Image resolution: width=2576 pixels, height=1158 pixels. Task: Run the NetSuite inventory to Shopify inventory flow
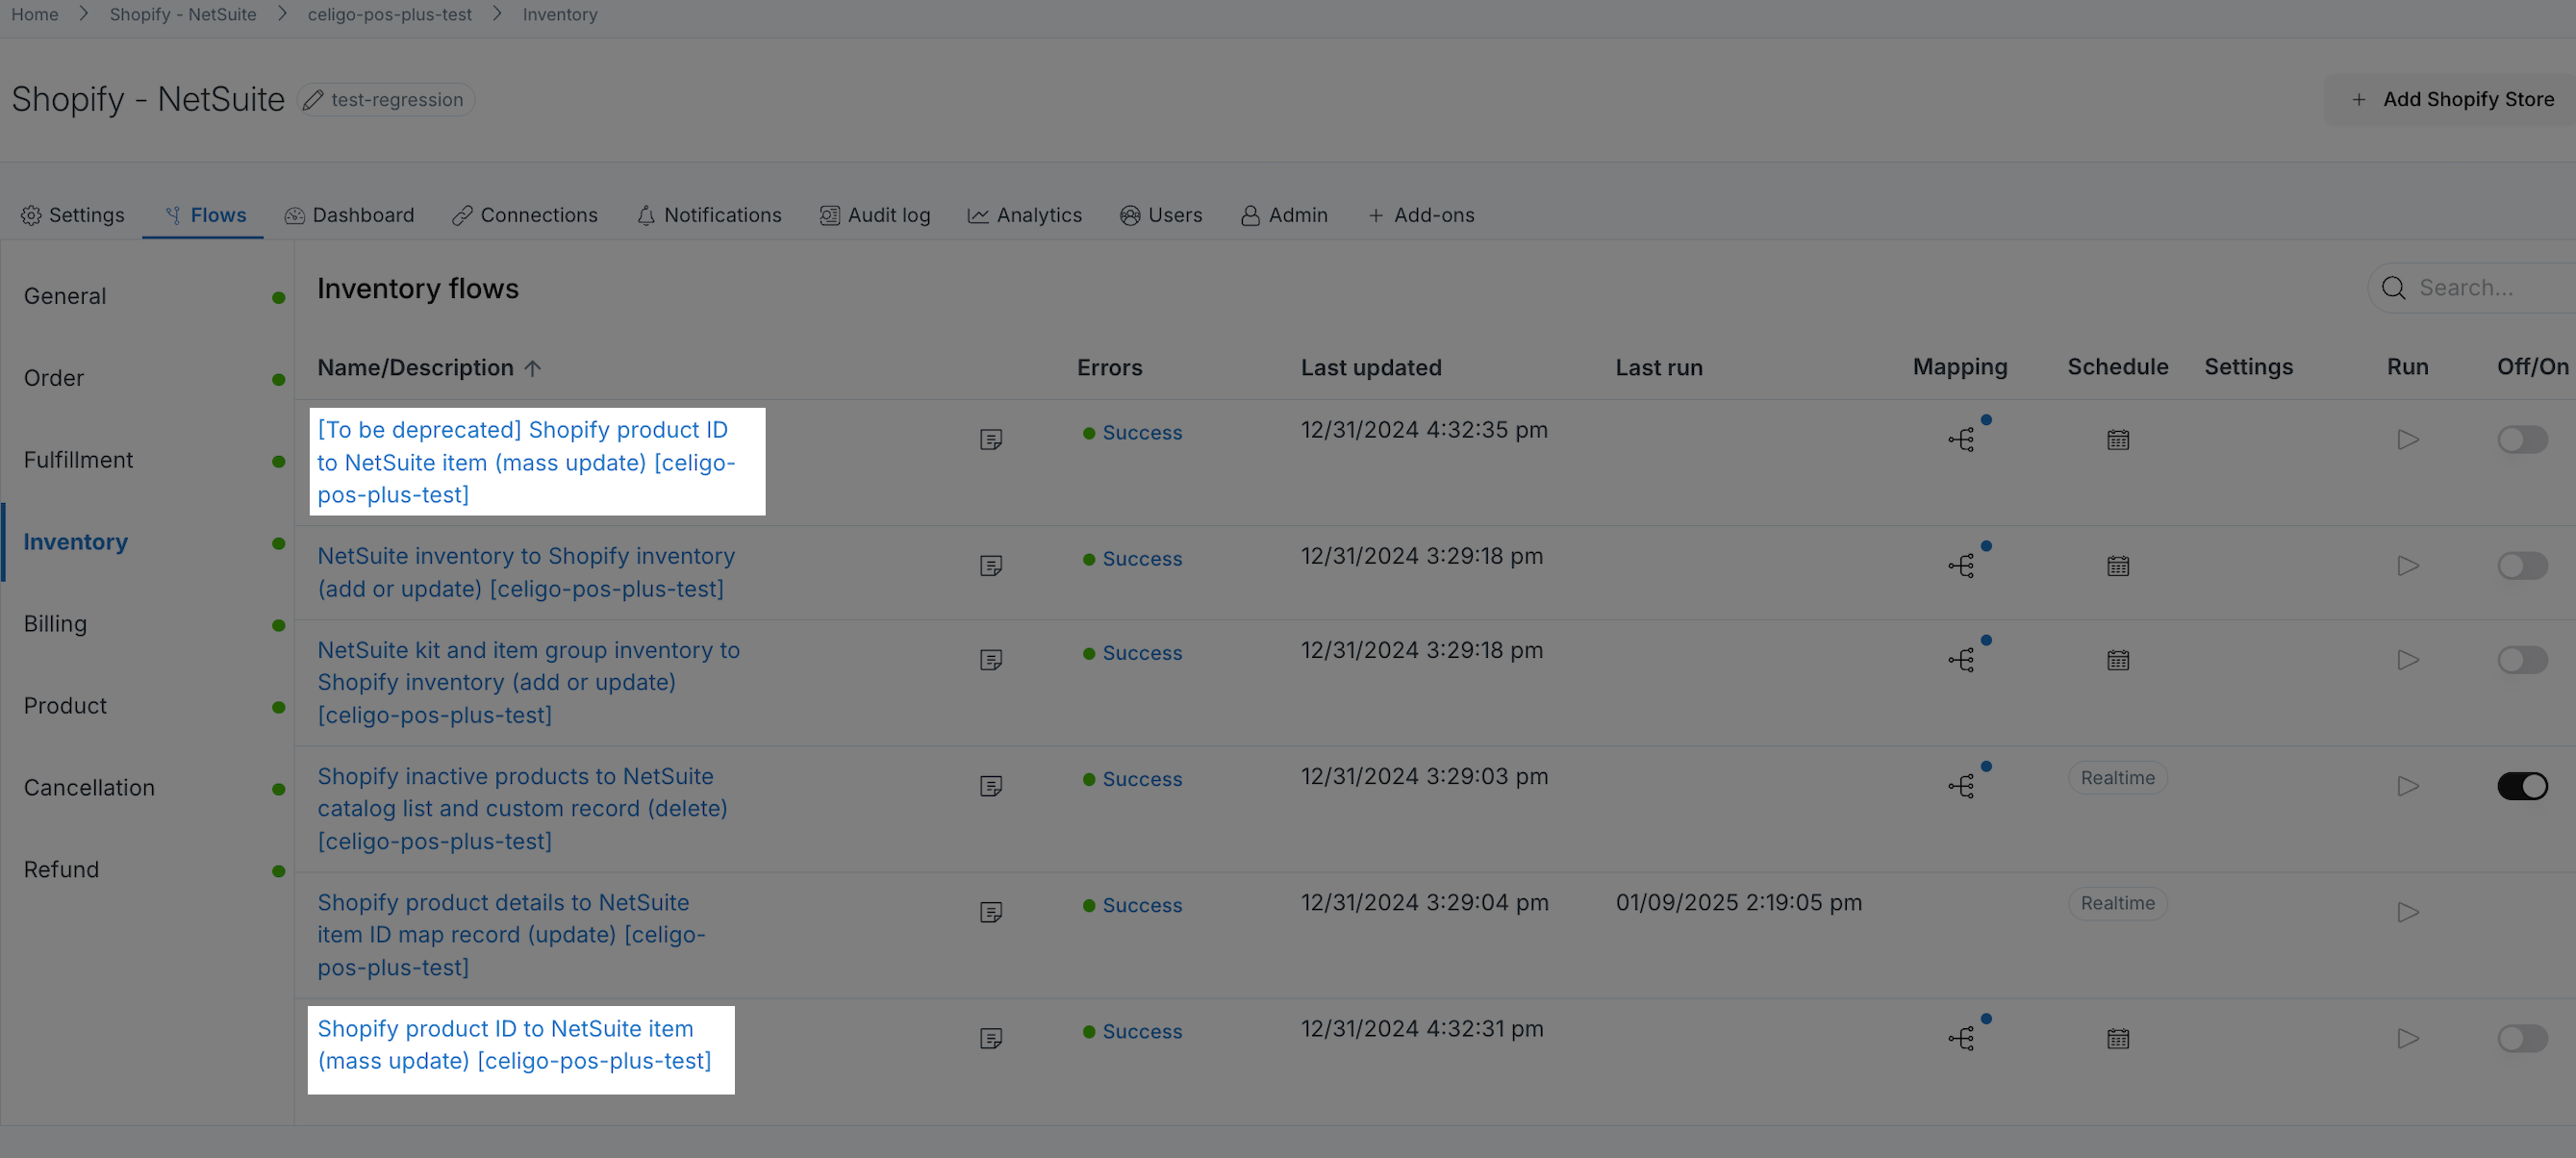(2408, 566)
